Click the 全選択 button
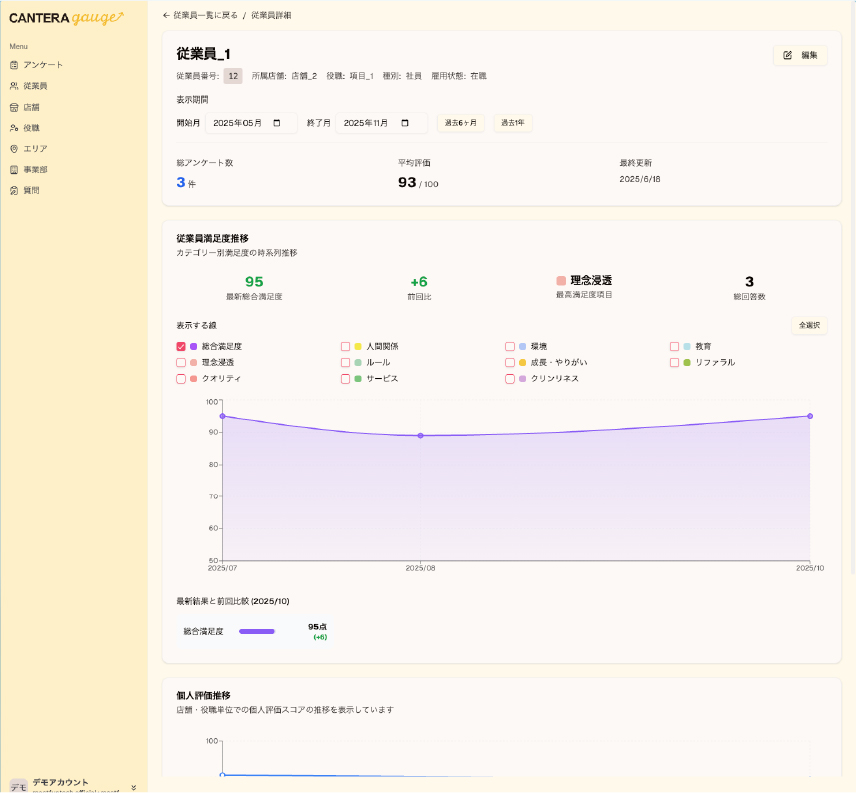 tap(808, 325)
